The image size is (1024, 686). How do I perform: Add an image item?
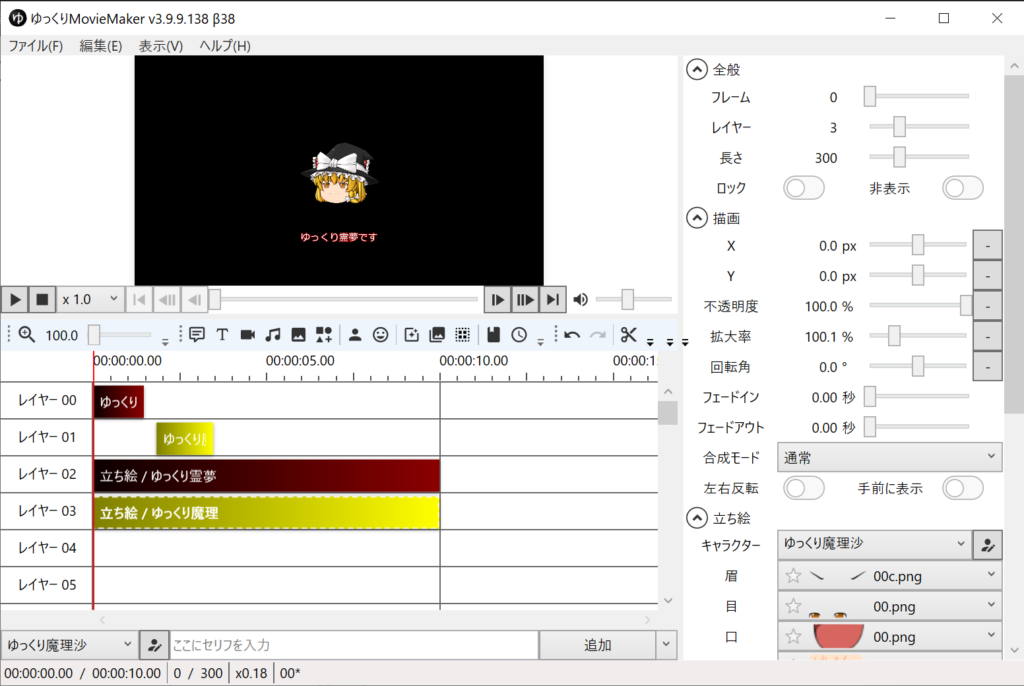298,335
